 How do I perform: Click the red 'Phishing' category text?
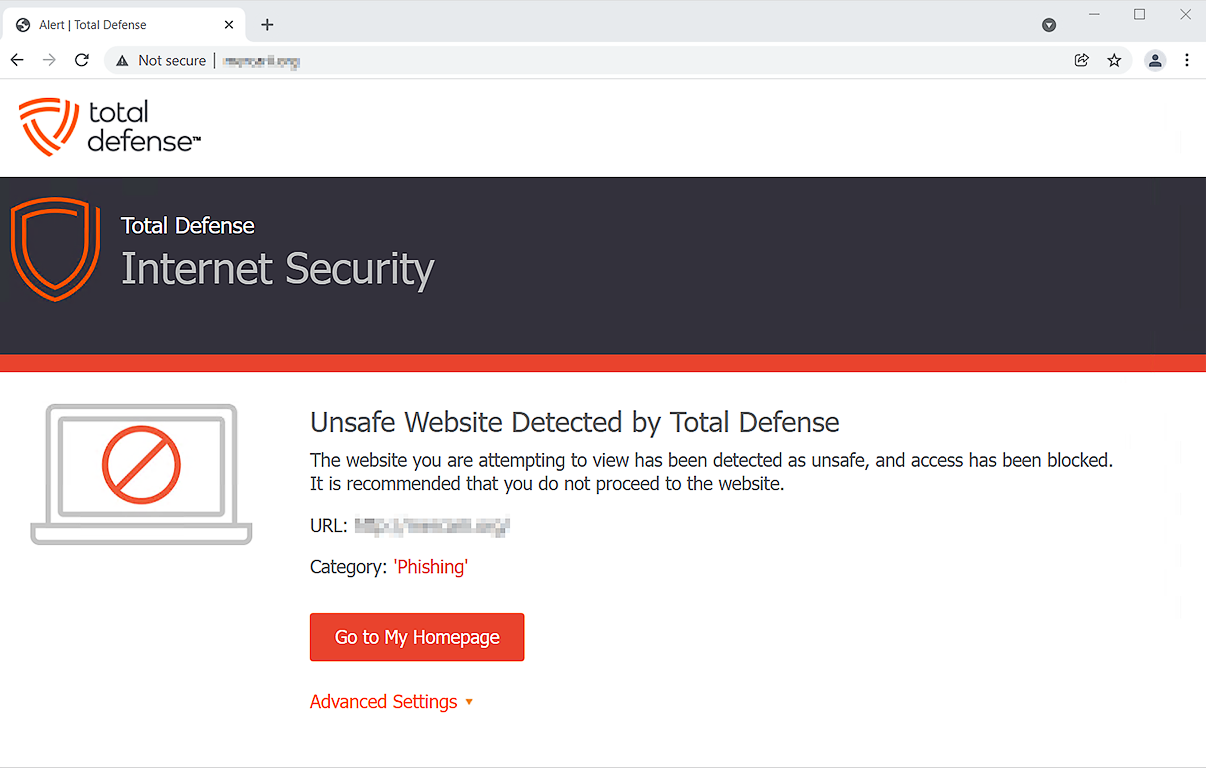(x=430, y=566)
